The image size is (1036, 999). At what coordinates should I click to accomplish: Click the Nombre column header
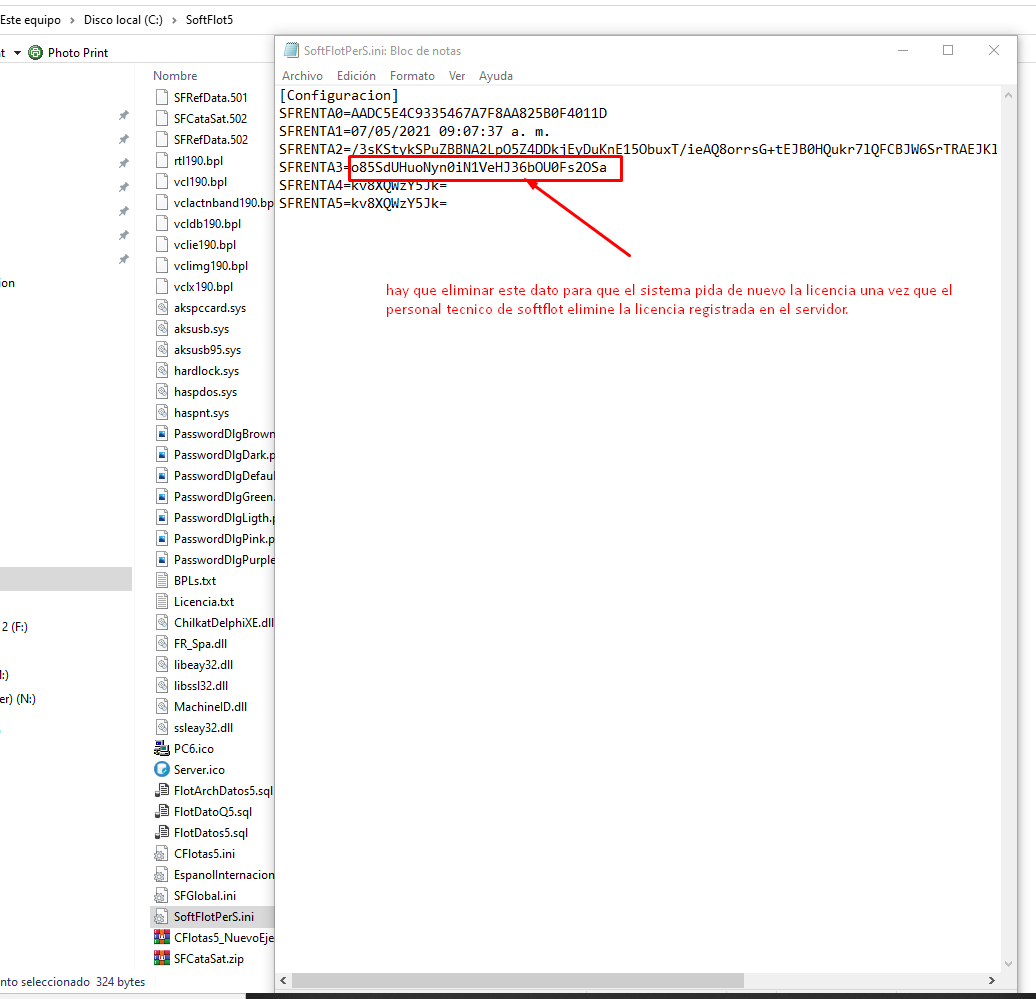pos(175,76)
